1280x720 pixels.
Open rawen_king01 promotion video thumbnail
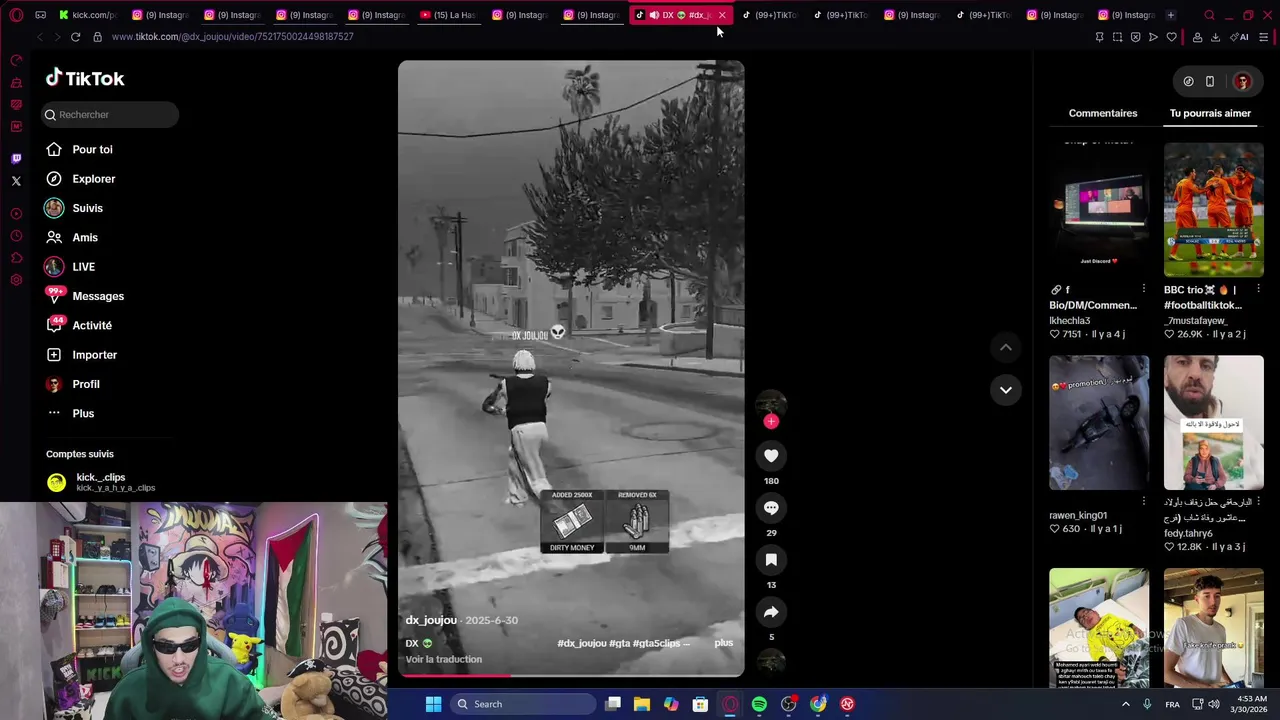1099,423
